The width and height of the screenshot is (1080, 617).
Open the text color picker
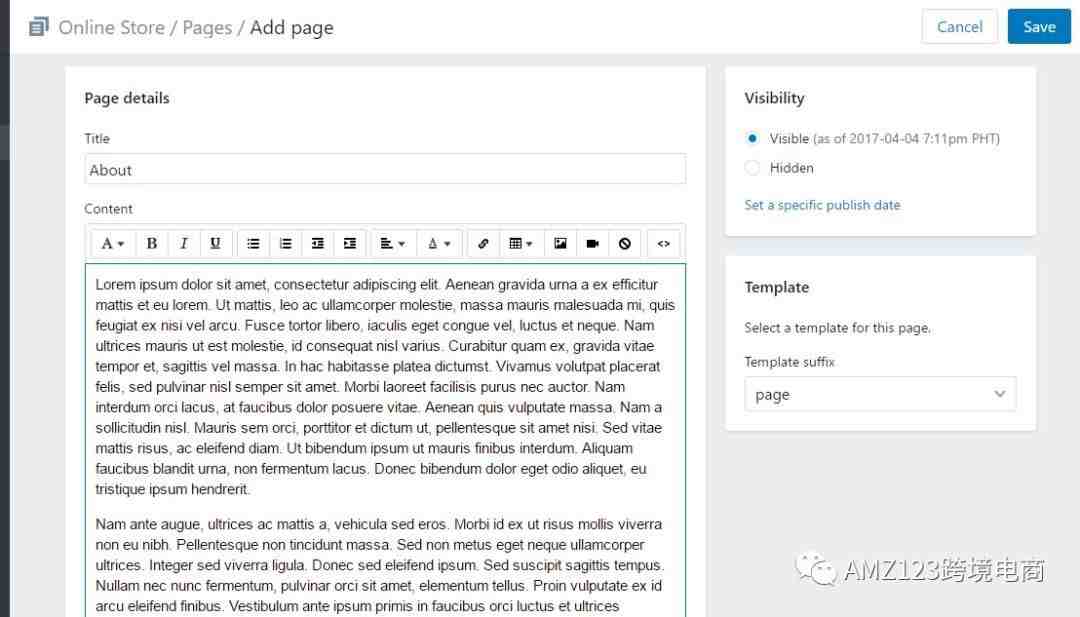(439, 244)
